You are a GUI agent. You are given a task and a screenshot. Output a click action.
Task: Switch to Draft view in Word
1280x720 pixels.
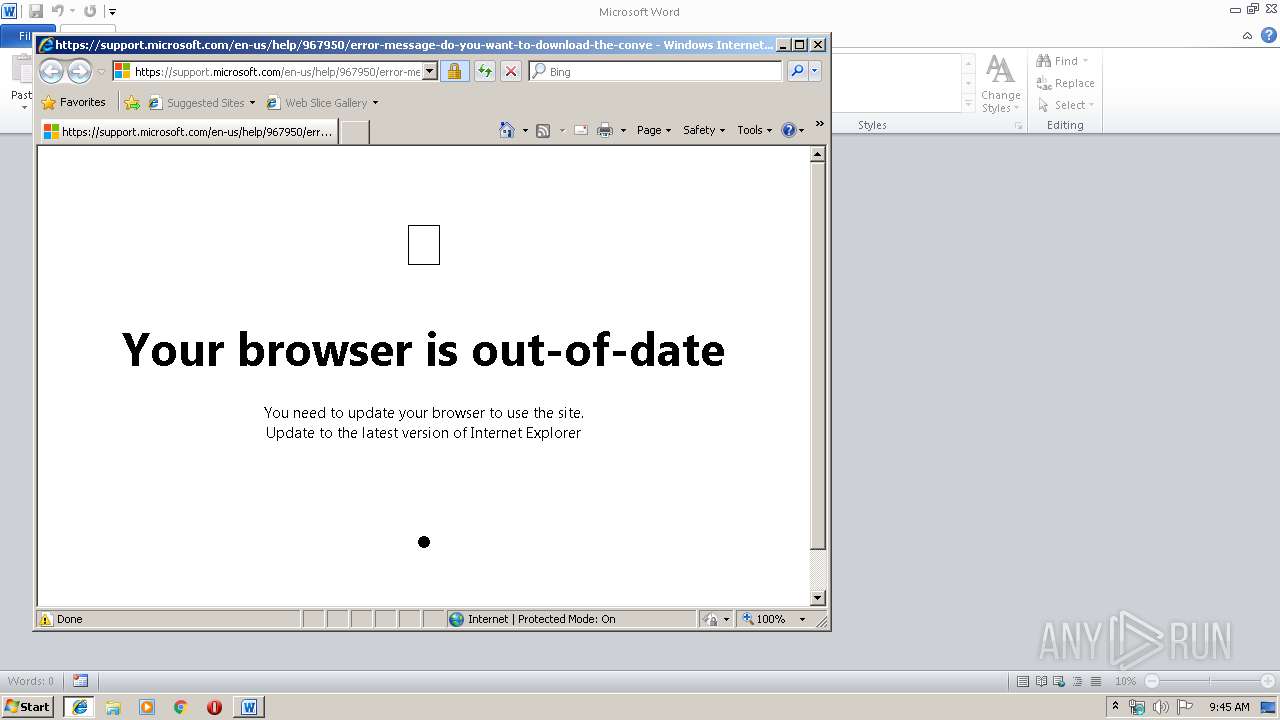click(x=1096, y=681)
